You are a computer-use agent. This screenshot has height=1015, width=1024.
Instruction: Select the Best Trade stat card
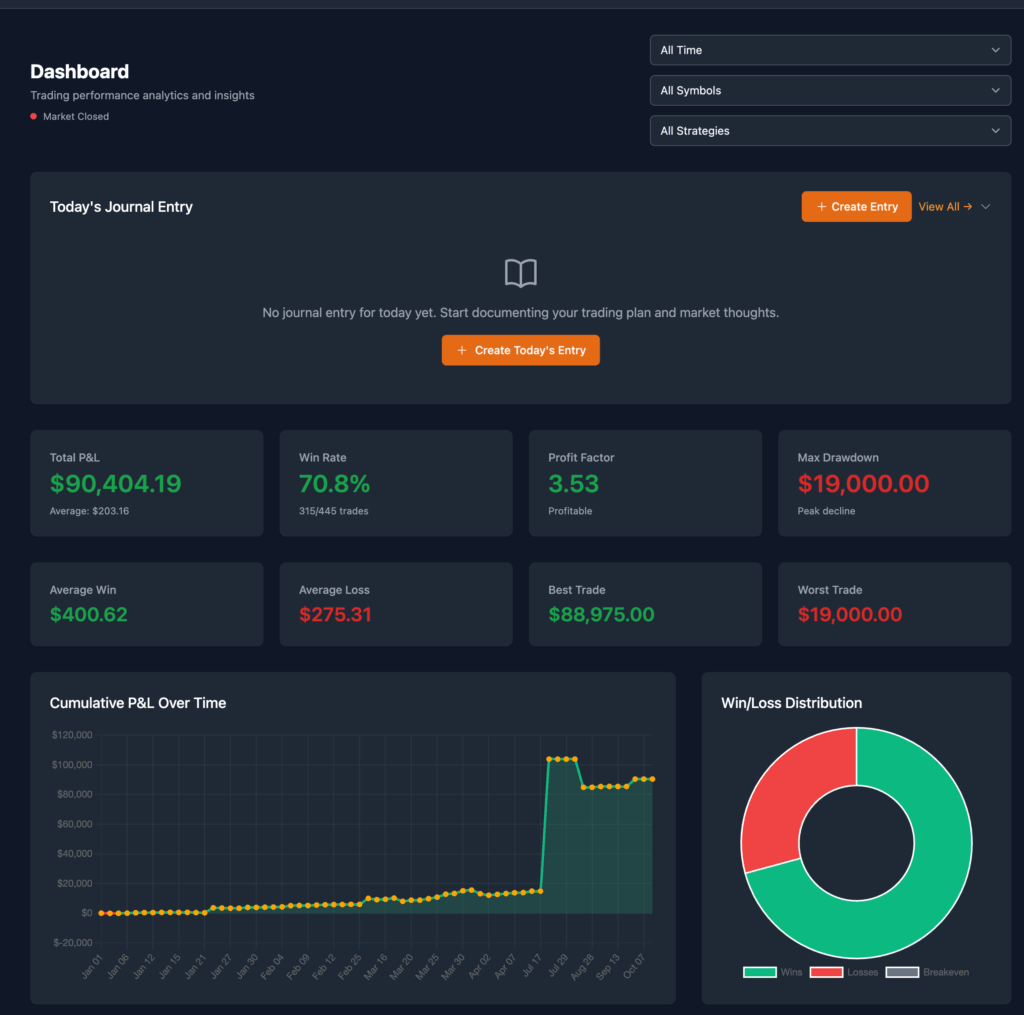coord(645,604)
